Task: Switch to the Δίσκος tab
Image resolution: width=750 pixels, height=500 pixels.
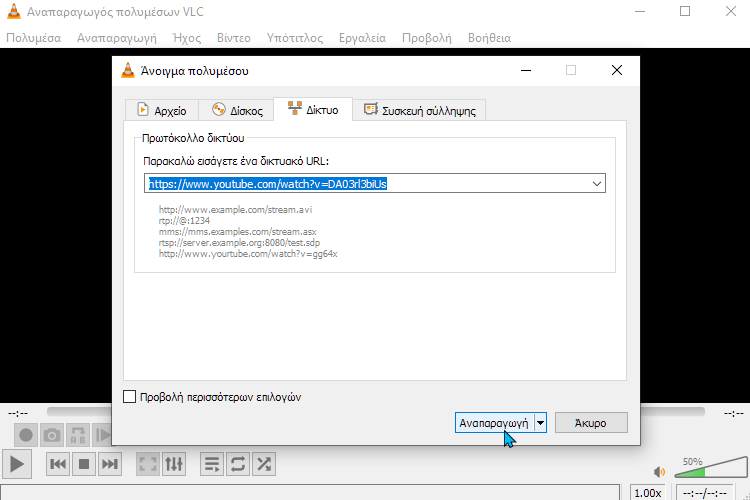Action: (x=236, y=111)
